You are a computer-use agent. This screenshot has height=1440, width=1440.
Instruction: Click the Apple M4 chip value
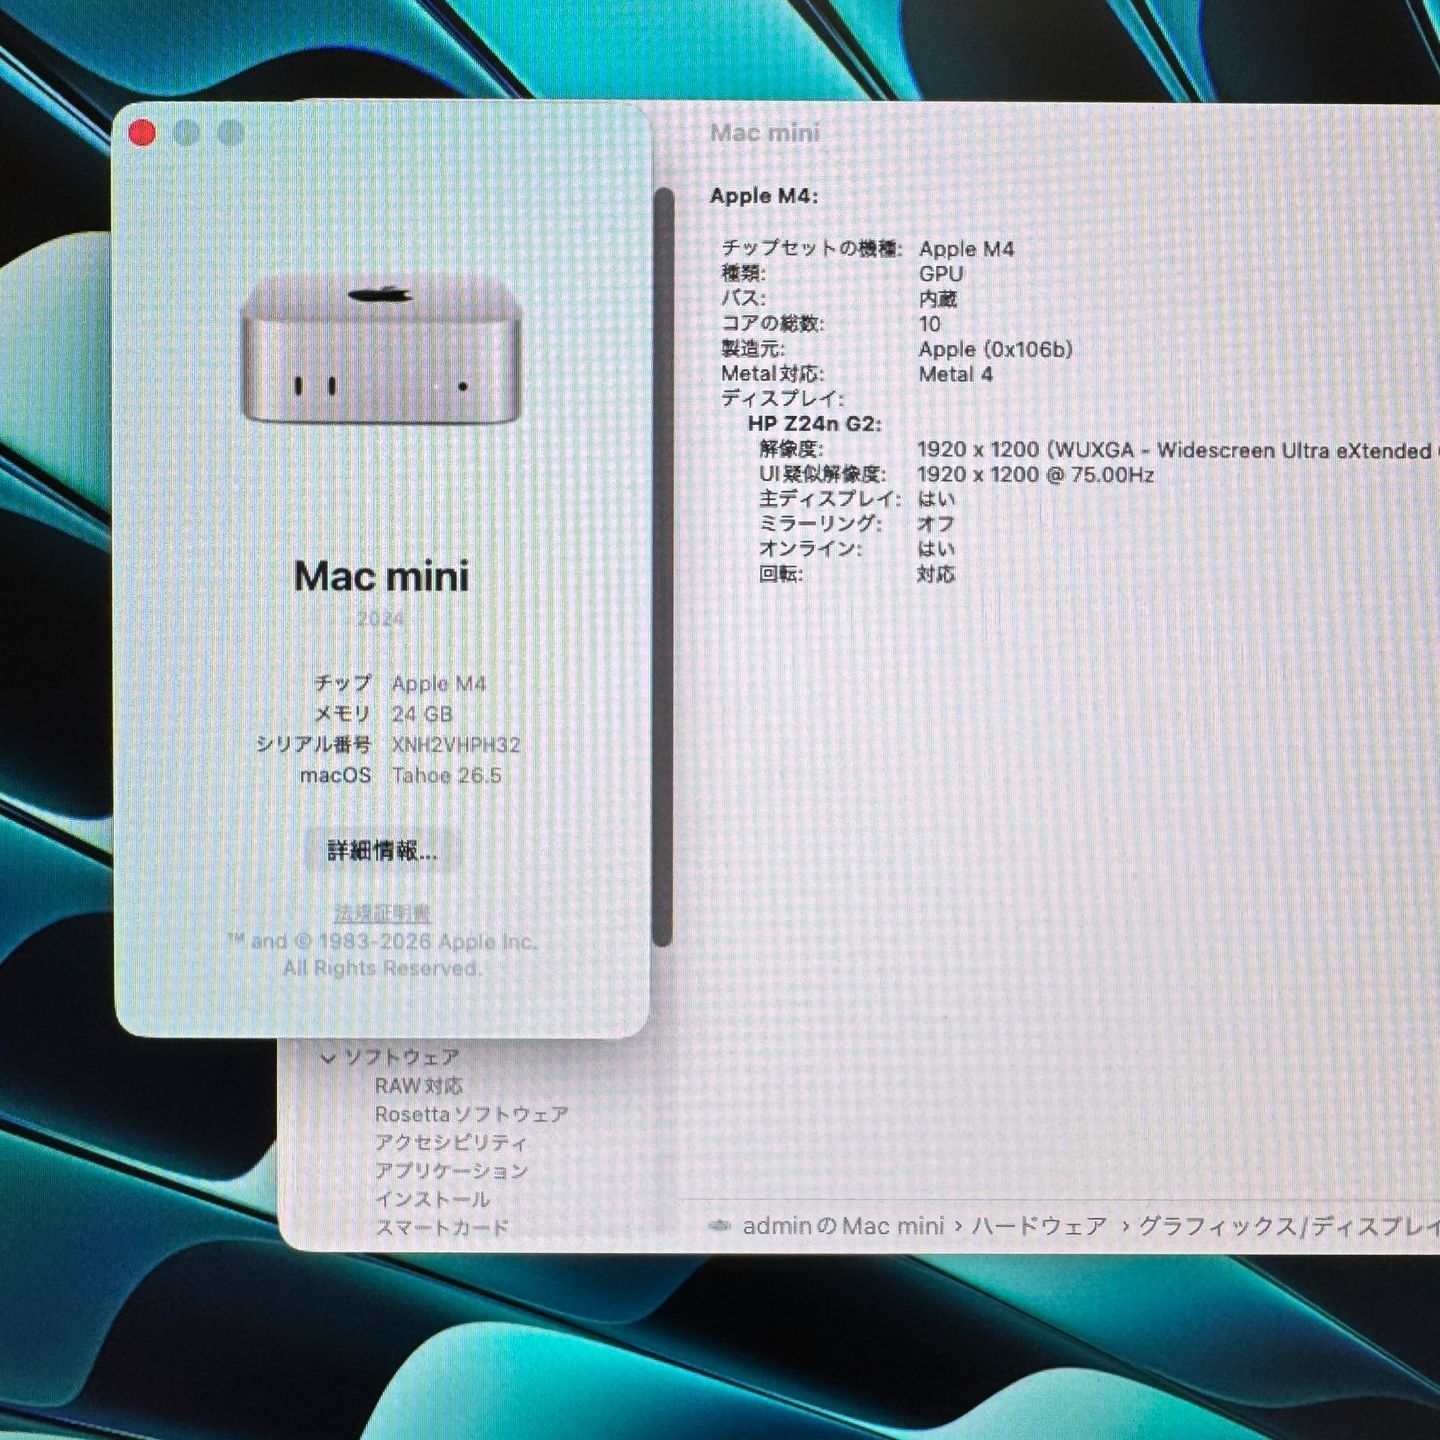click(439, 684)
